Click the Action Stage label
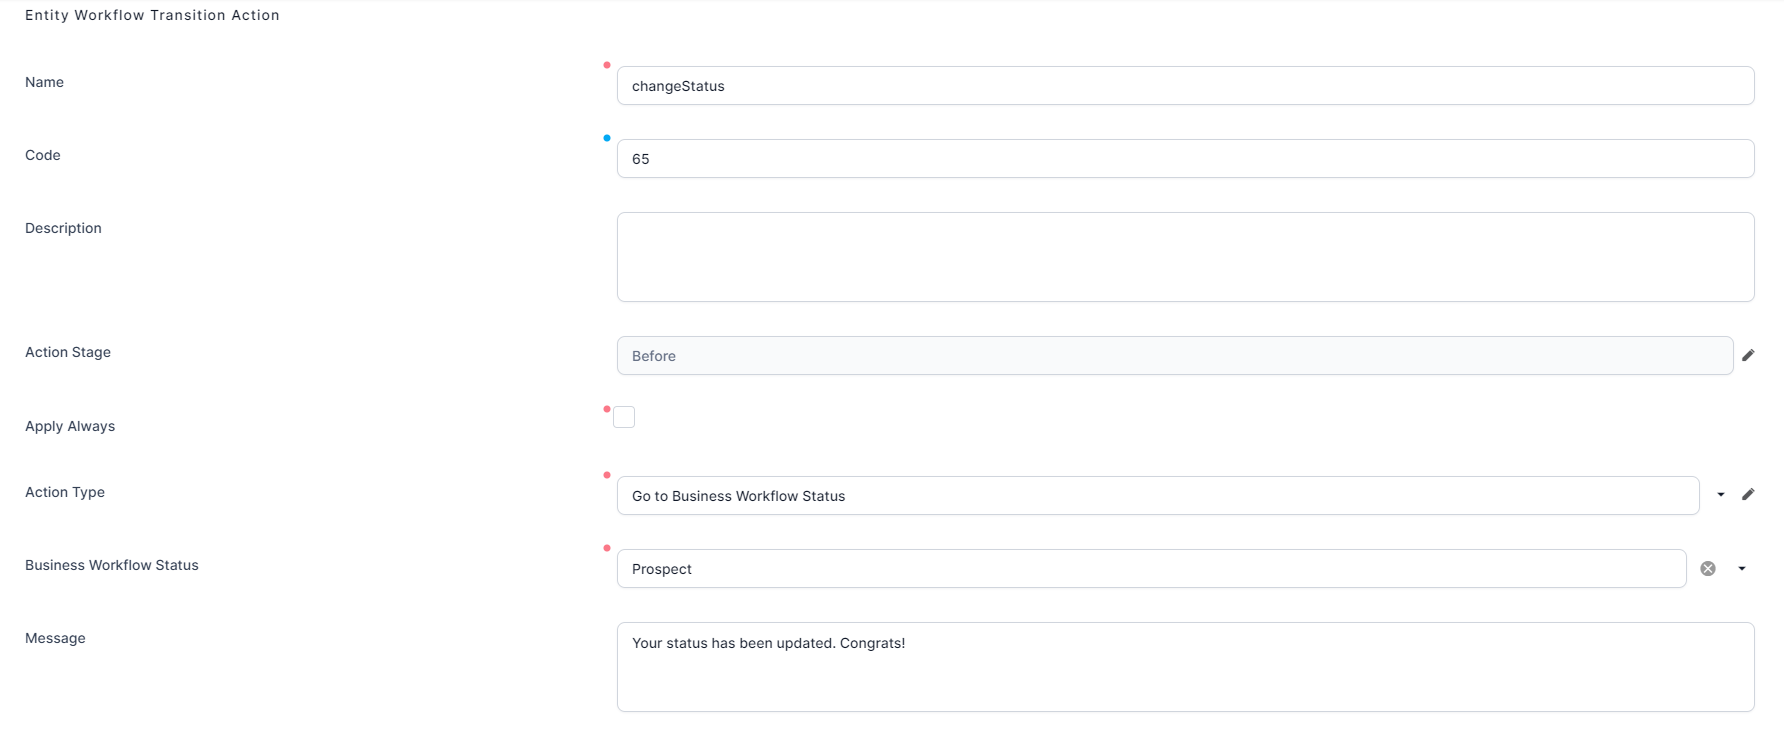 click(x=68, y=352)
